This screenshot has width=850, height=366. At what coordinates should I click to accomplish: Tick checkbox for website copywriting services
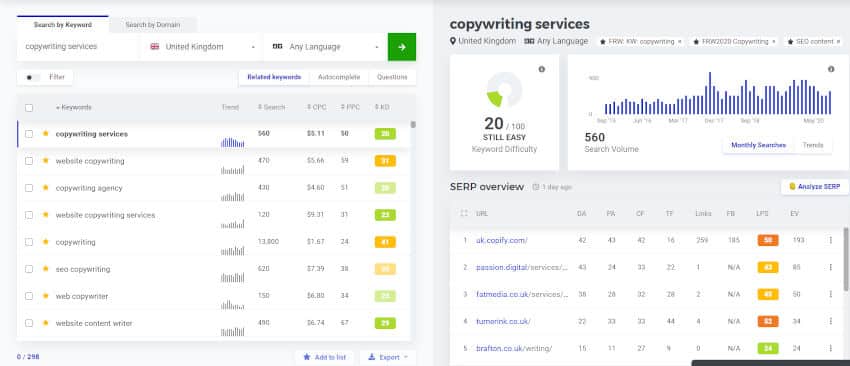pos(29,215)
